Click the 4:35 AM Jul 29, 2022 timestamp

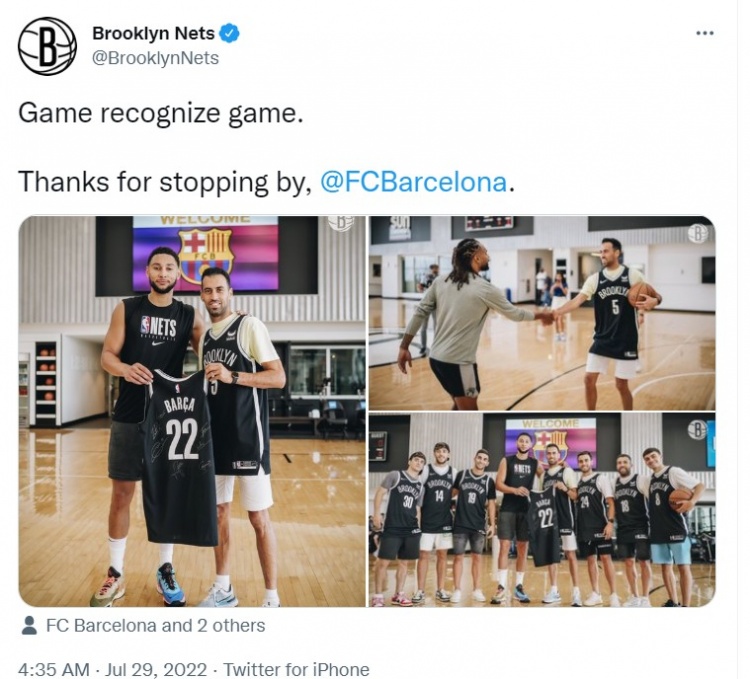pyautogui.click(x=113, y=669)
